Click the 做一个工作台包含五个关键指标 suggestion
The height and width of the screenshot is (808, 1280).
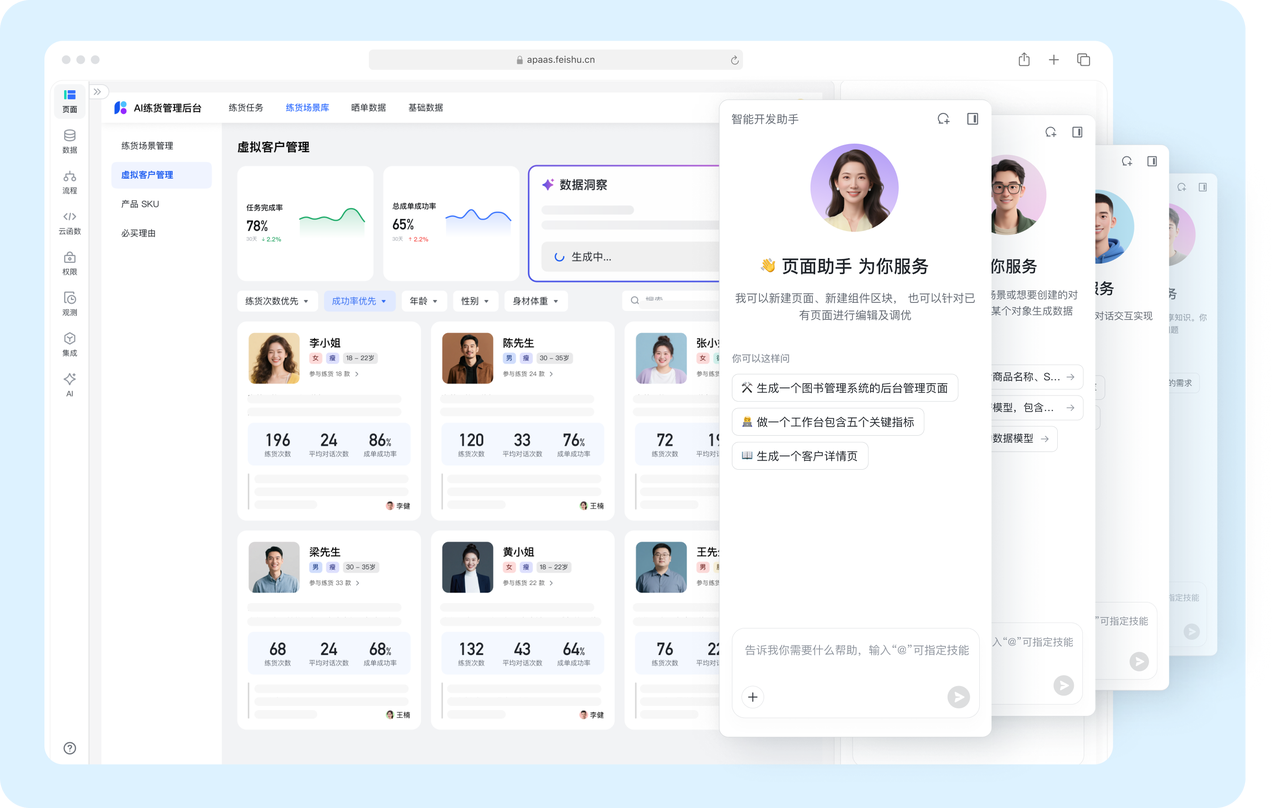827,422
